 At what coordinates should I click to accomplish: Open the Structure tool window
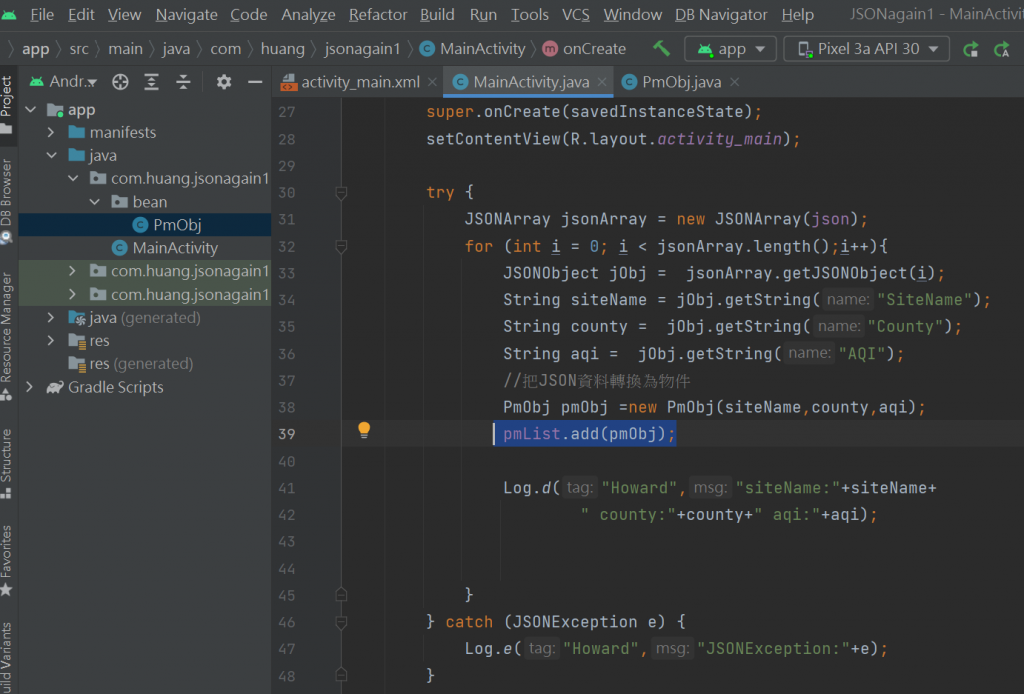pyautogui.click(x=7, y=464)
